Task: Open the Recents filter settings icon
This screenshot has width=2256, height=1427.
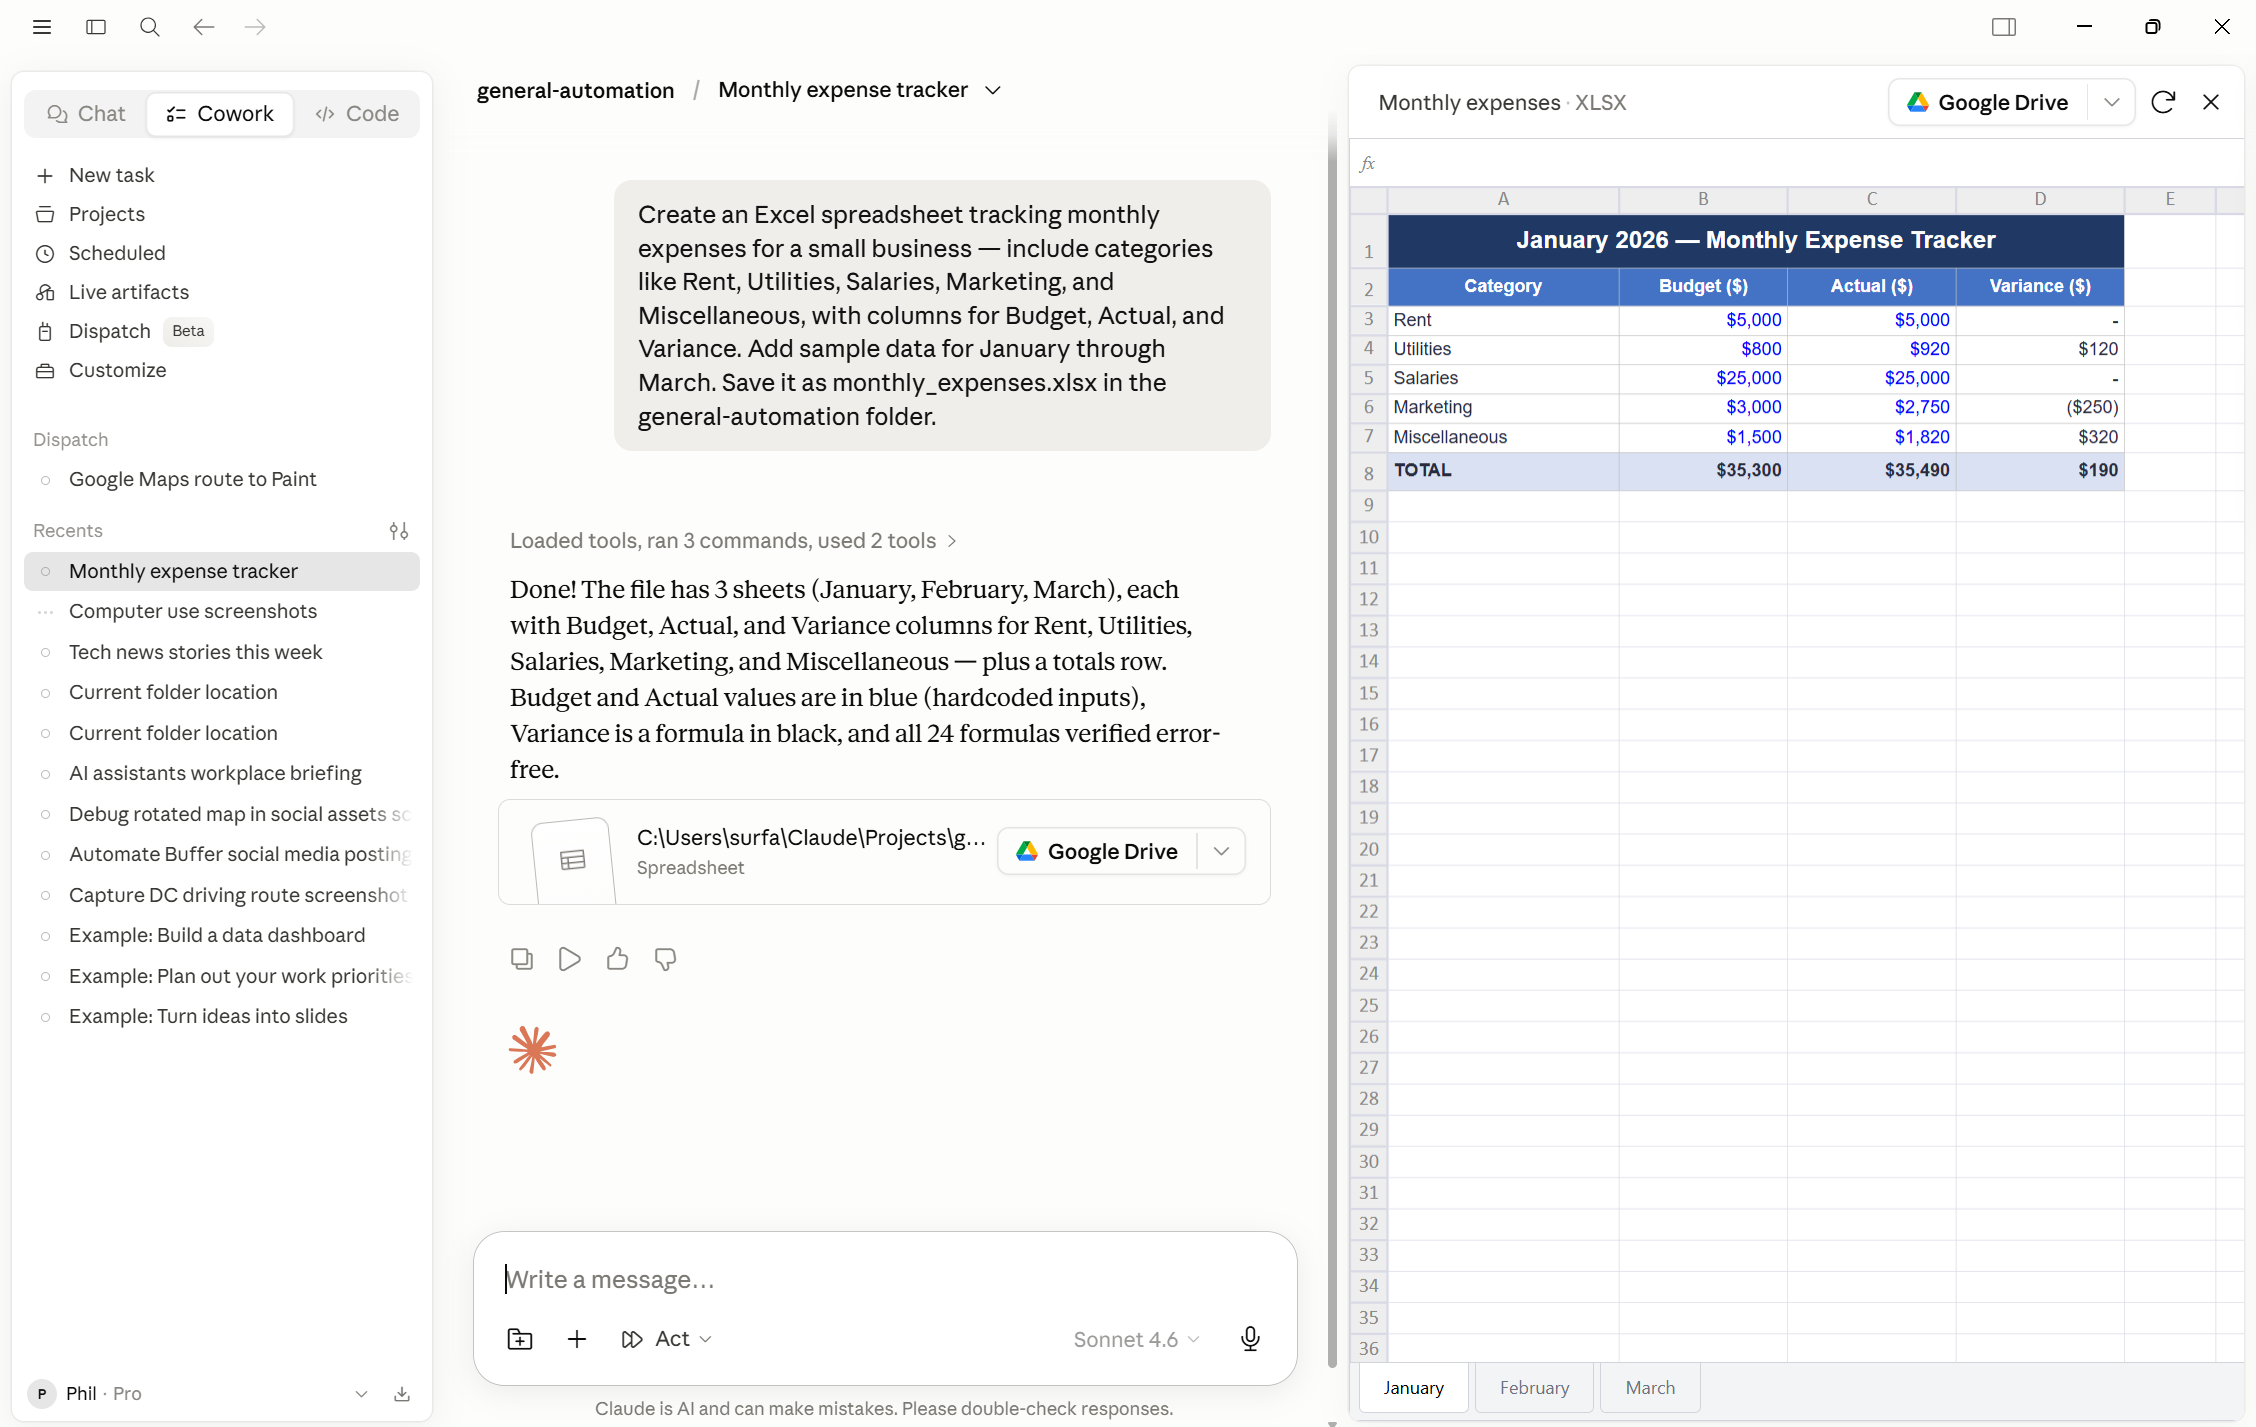Action: (399, 531)
